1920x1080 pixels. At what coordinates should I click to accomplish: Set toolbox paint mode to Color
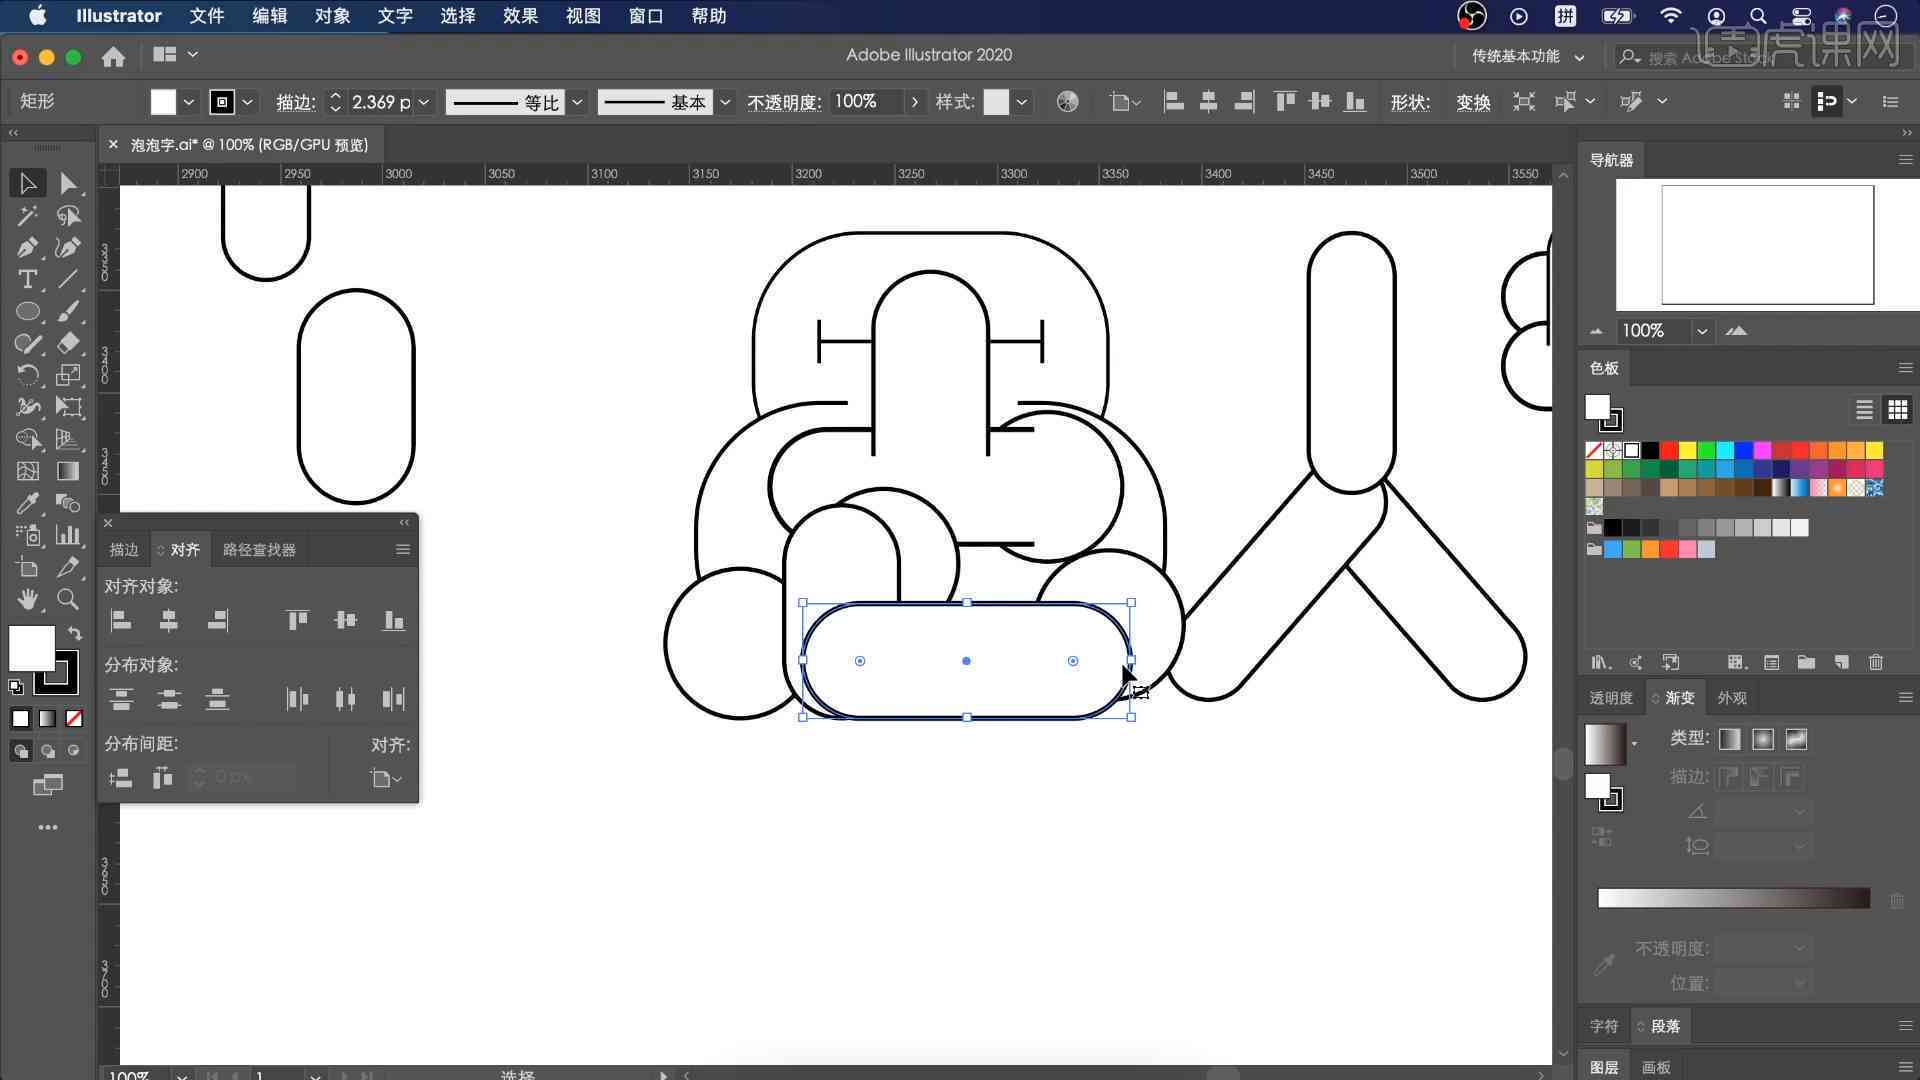point(21,718)
